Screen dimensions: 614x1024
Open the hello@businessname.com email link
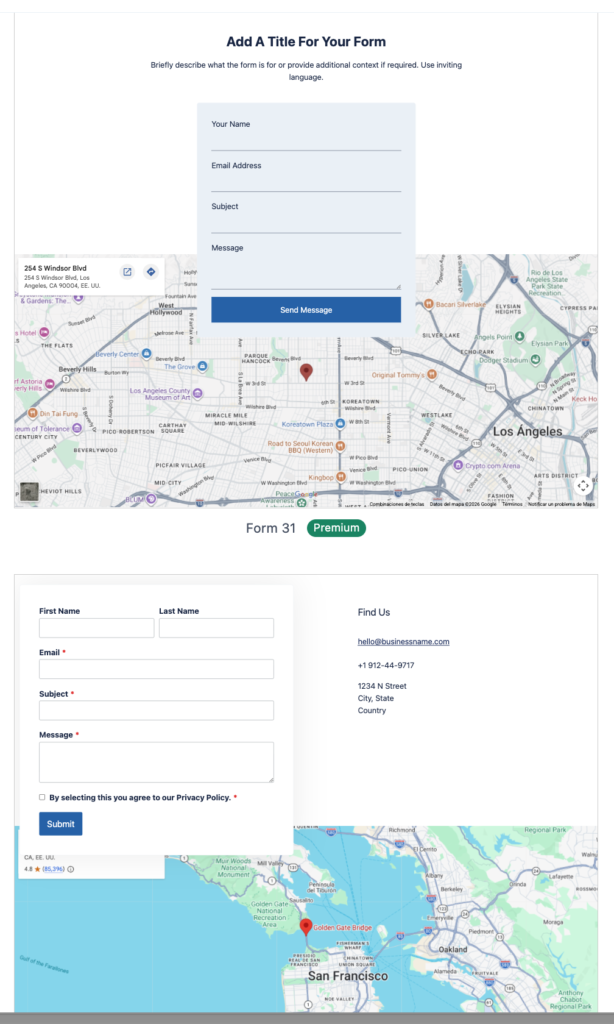[403, 641]
